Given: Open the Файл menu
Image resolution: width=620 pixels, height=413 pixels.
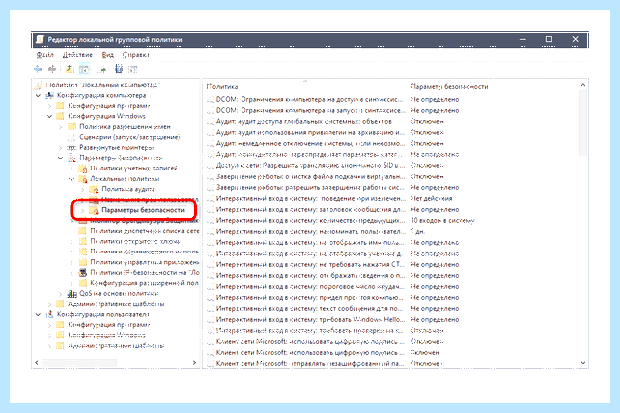Looking at the screenshot, I should 45,55.
